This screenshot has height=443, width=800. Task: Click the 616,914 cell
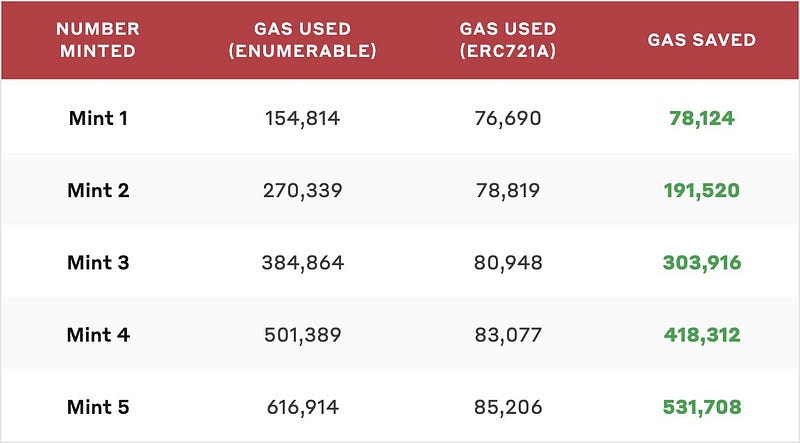coord(303,407)
